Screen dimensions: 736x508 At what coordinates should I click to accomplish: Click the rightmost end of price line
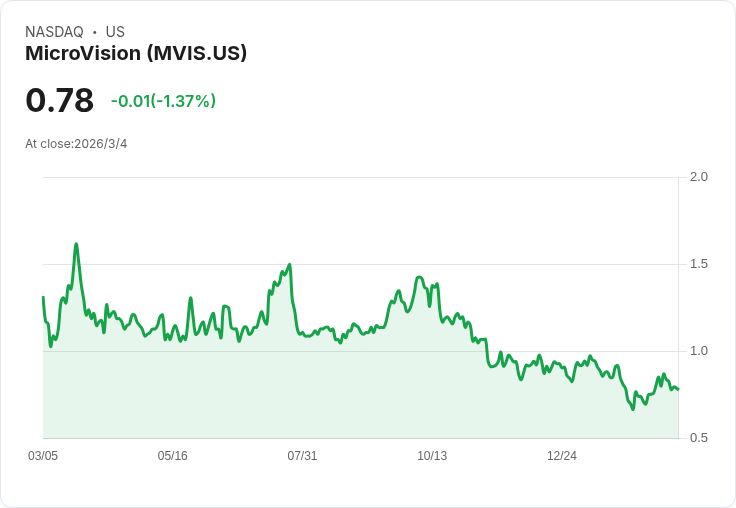click(678, 389)
